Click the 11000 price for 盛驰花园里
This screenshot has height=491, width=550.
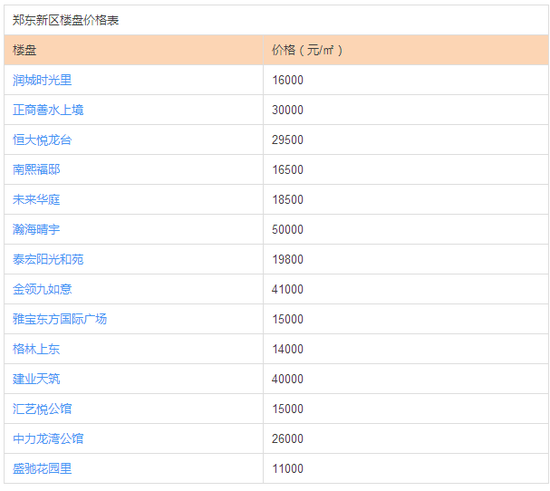(288, 469)
